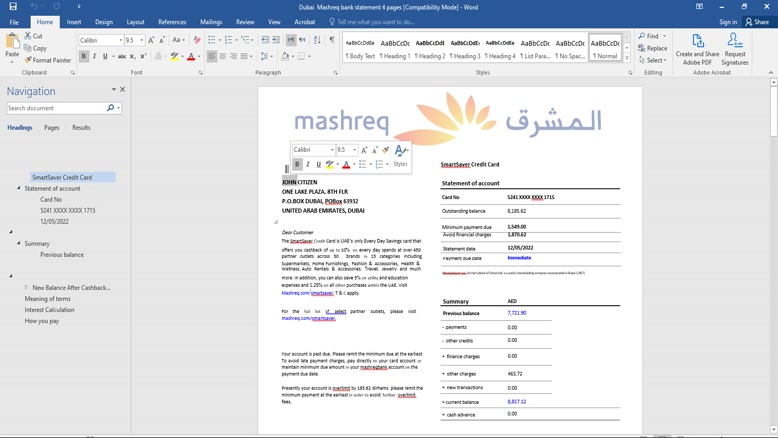Click the Replace button in Editing
This screenshot has width=778, height=438.
(x=653, y=48)
